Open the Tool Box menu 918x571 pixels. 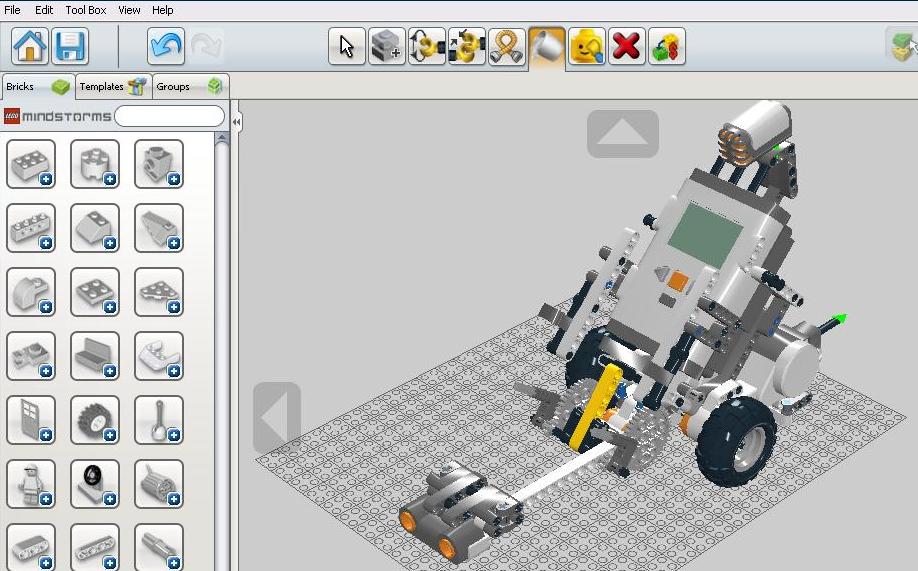point(86,10)
